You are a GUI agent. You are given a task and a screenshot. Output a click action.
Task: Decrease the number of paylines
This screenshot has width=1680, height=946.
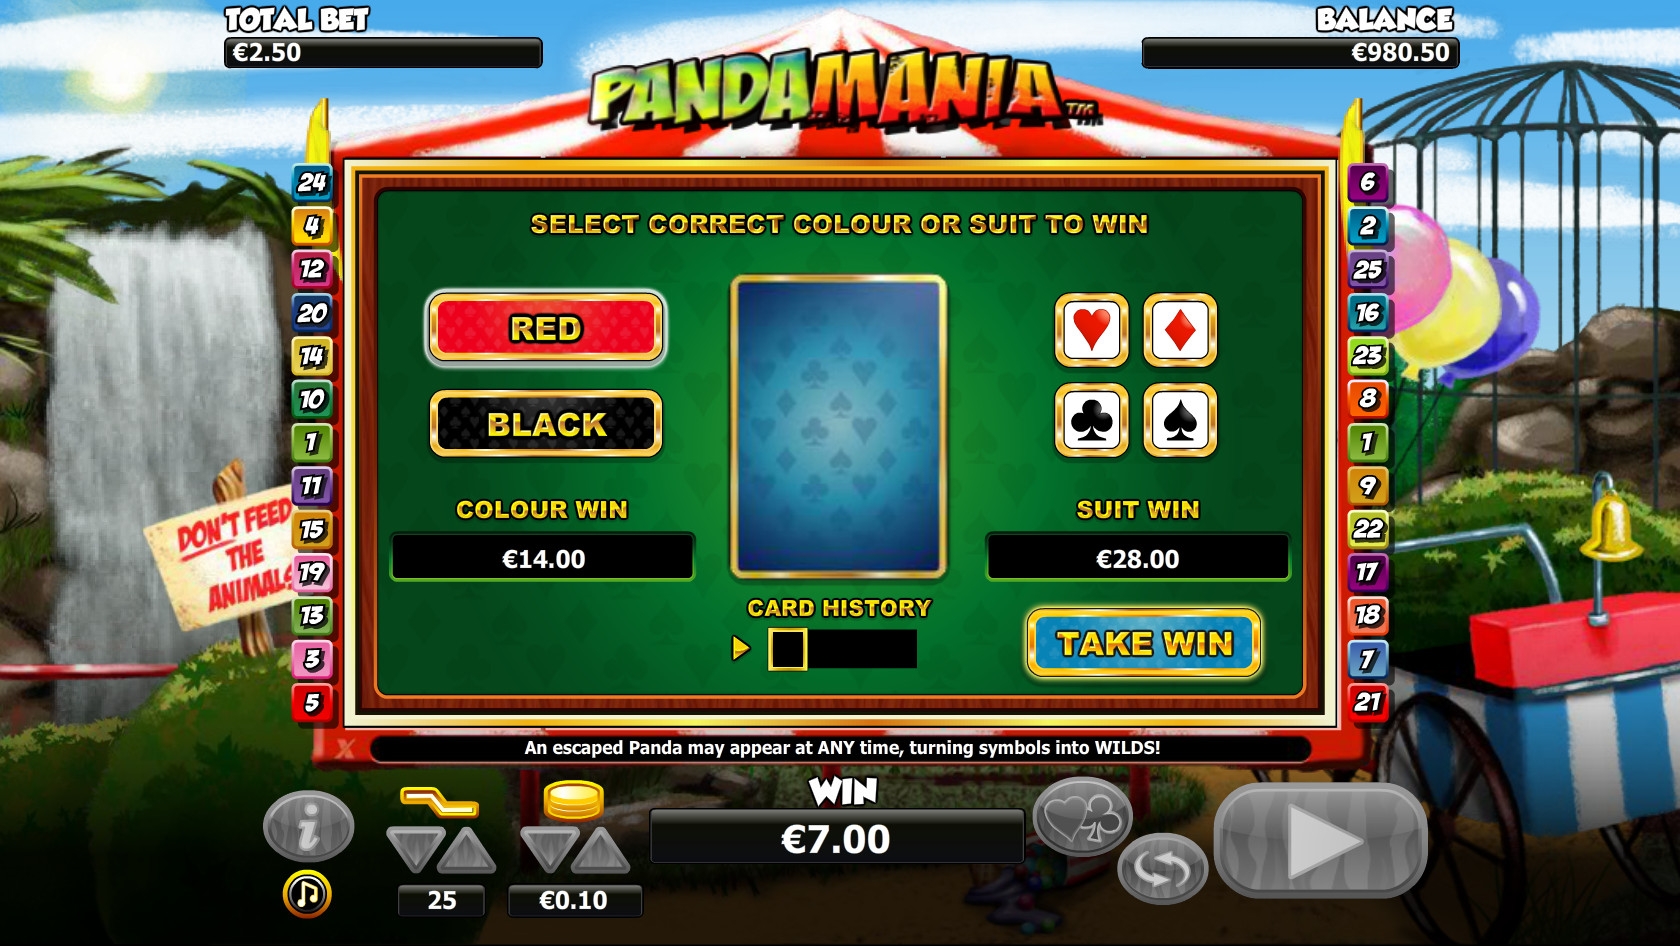[415, 850]
